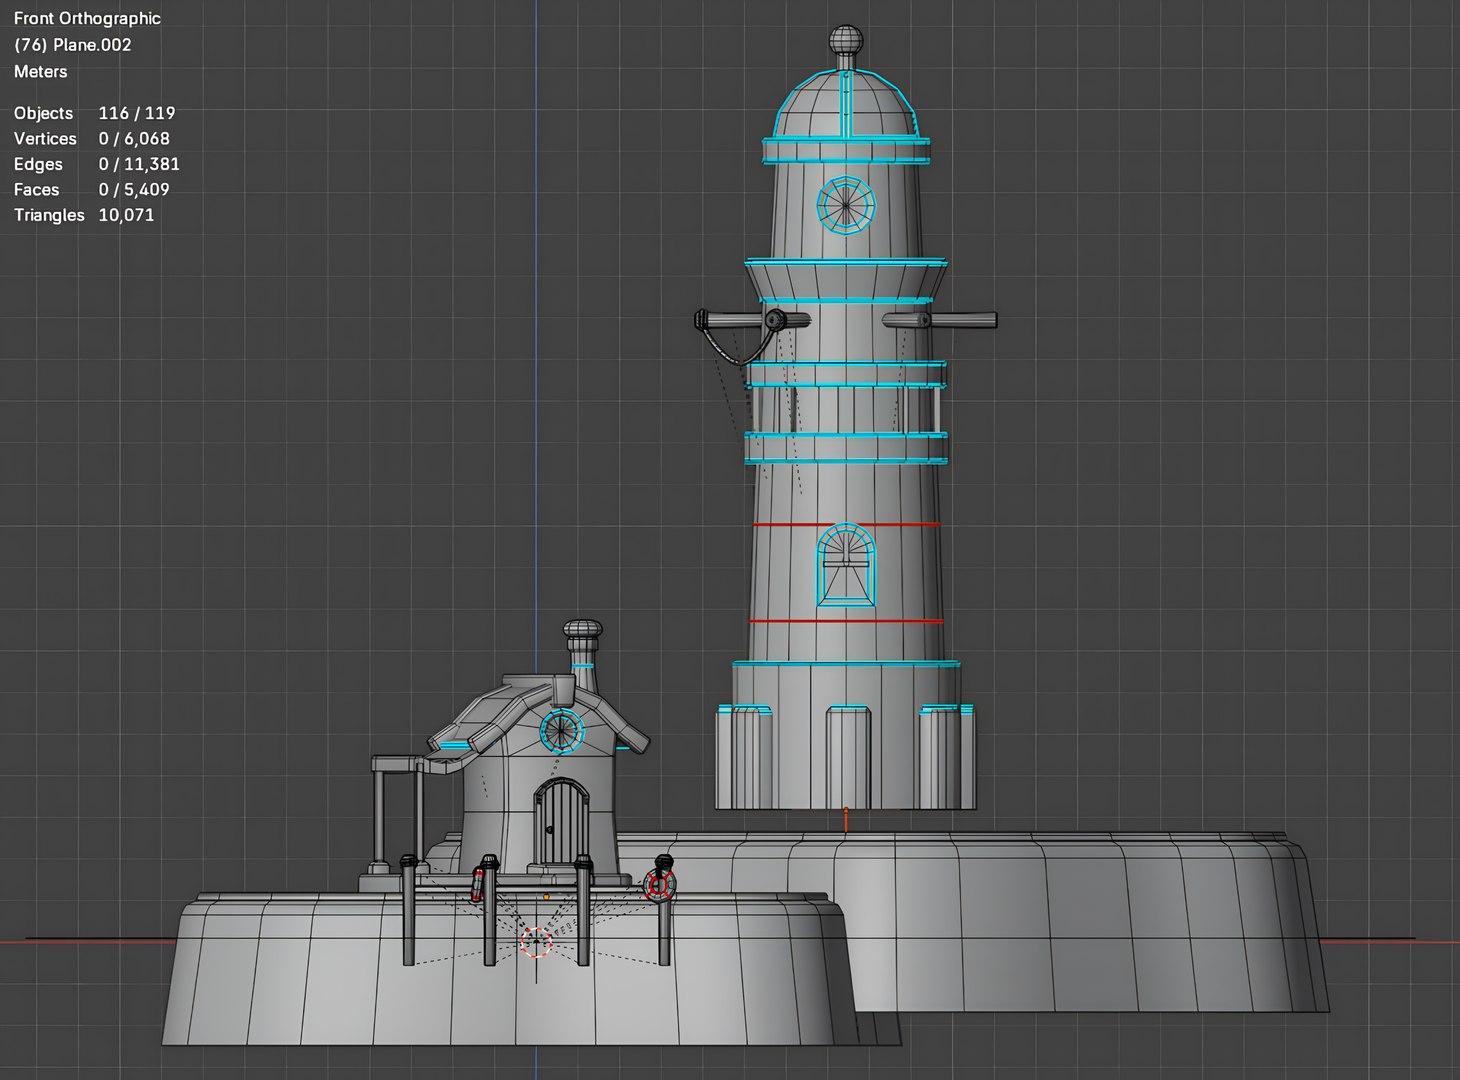The image size is (1460, 1080).
Task: Click the "Meters" unit label
Action: point(41,72)
